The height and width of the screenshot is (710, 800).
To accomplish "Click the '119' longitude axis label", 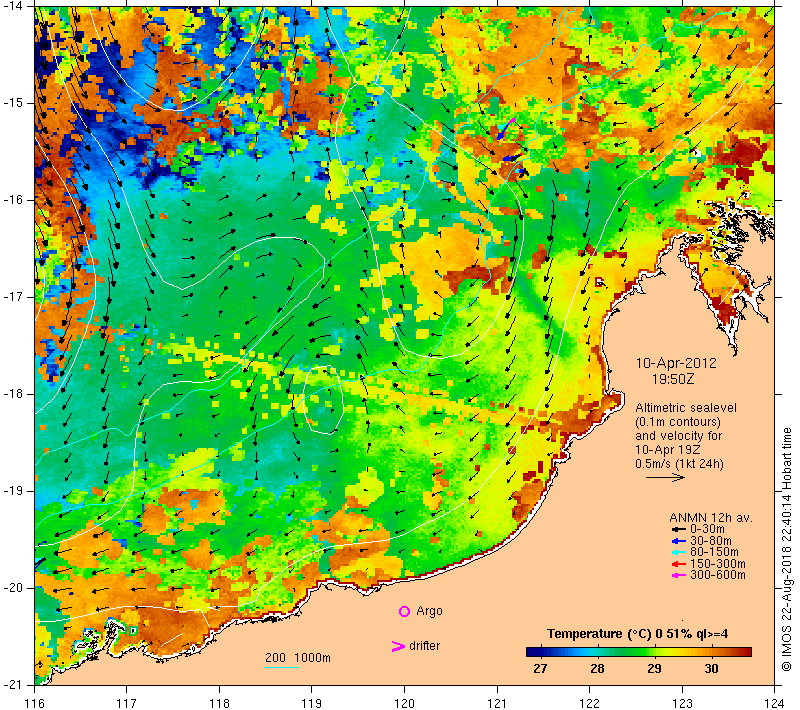I will point(312,703).
